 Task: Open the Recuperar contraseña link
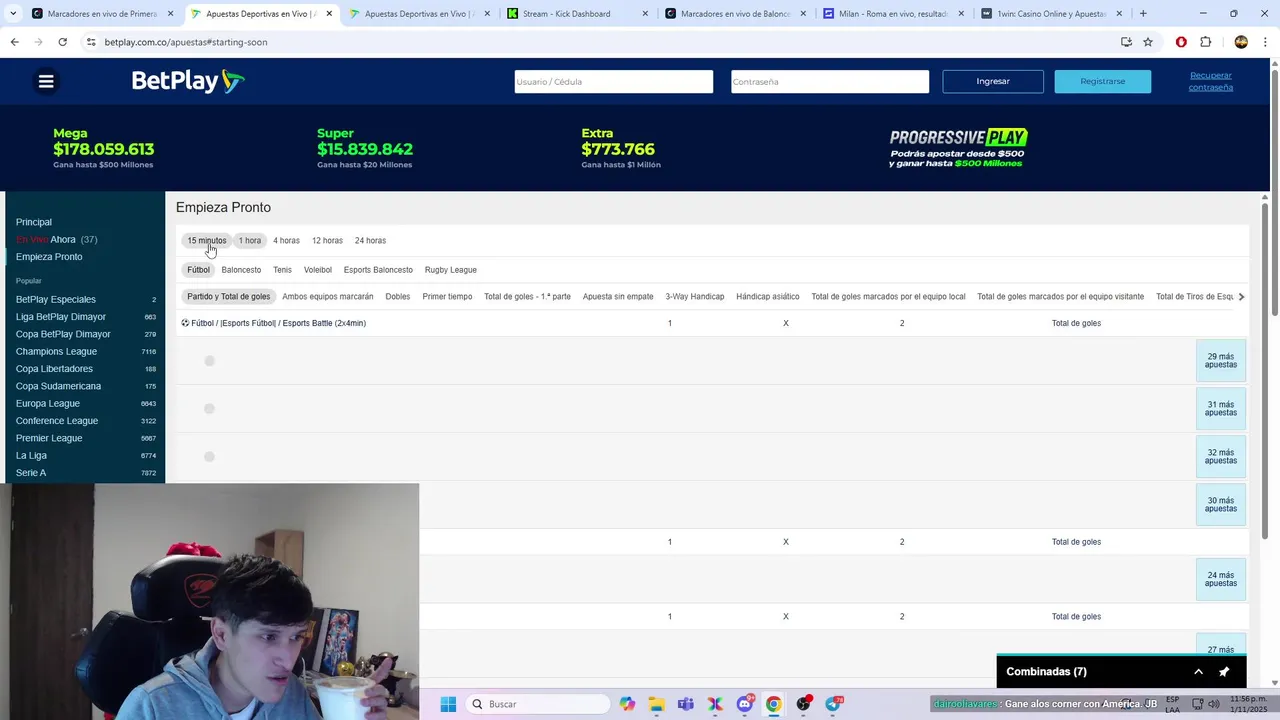tap(1210, 82)
